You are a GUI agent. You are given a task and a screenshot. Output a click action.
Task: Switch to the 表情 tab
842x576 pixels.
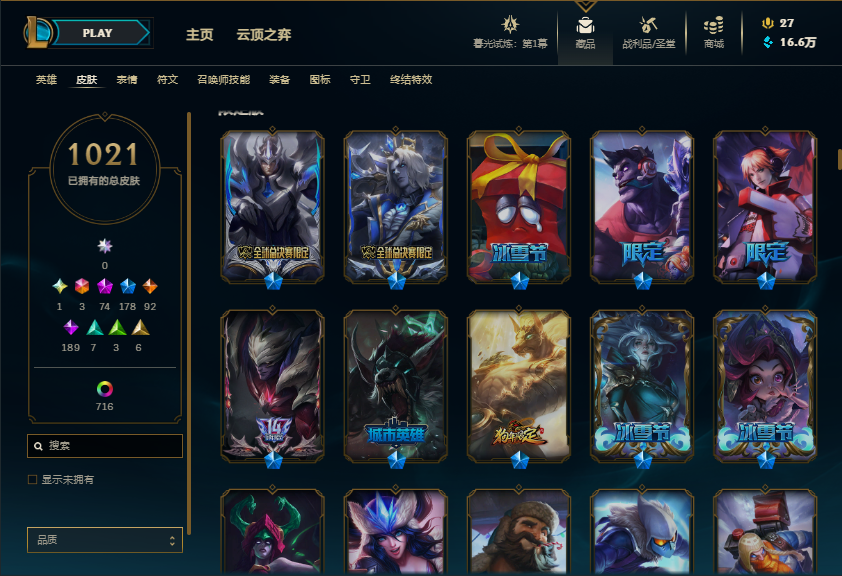(127, 79)
